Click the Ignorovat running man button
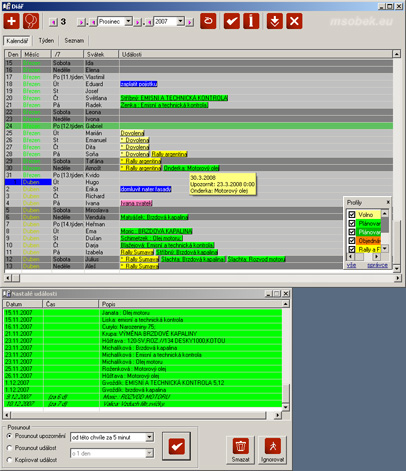This screenshot has height=471, width=406. [x=273, y=450]
